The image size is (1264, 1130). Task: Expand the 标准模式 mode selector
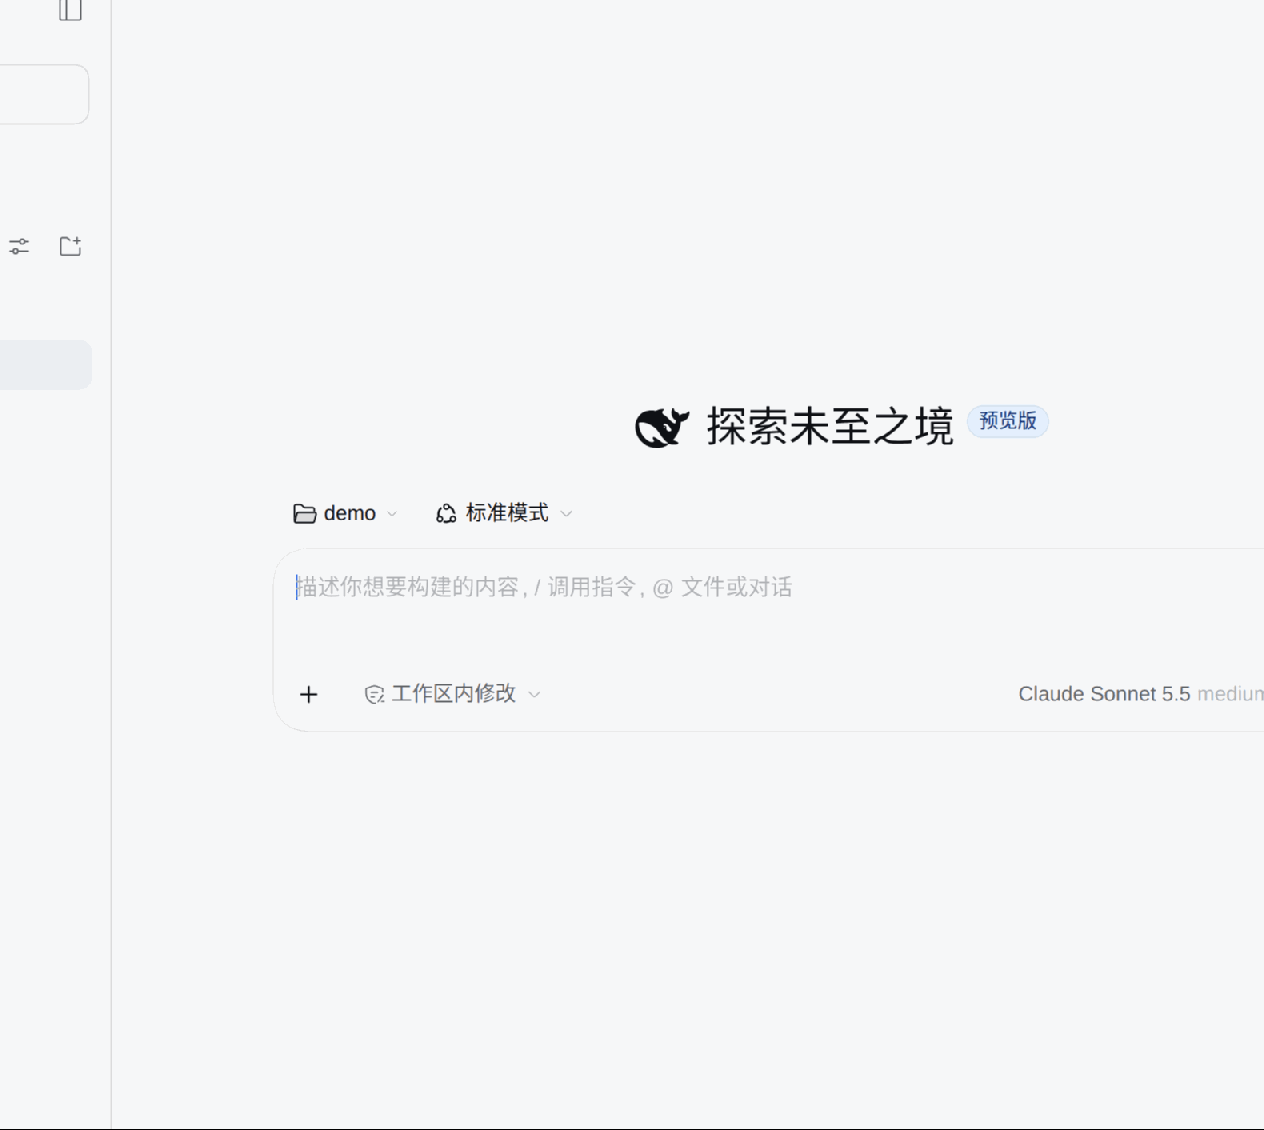pyautogui.click(x=504, y=514)
